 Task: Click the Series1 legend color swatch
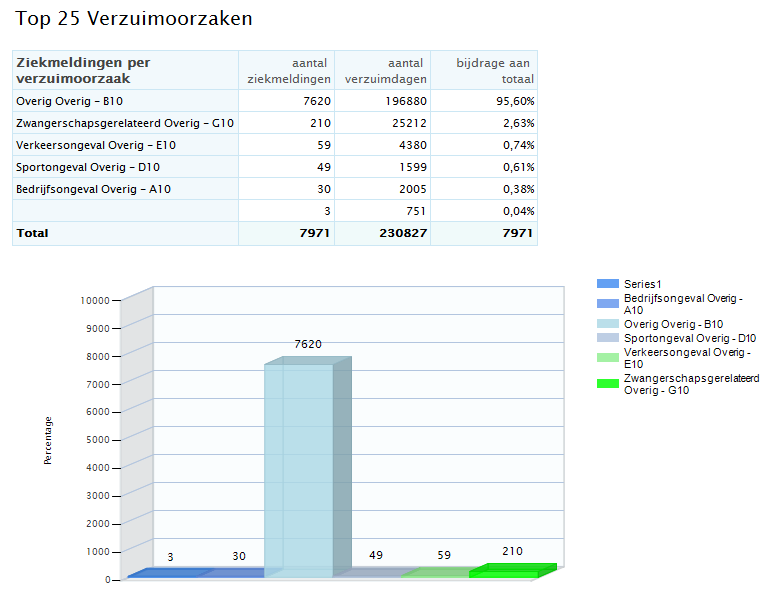tap(607, 284)
